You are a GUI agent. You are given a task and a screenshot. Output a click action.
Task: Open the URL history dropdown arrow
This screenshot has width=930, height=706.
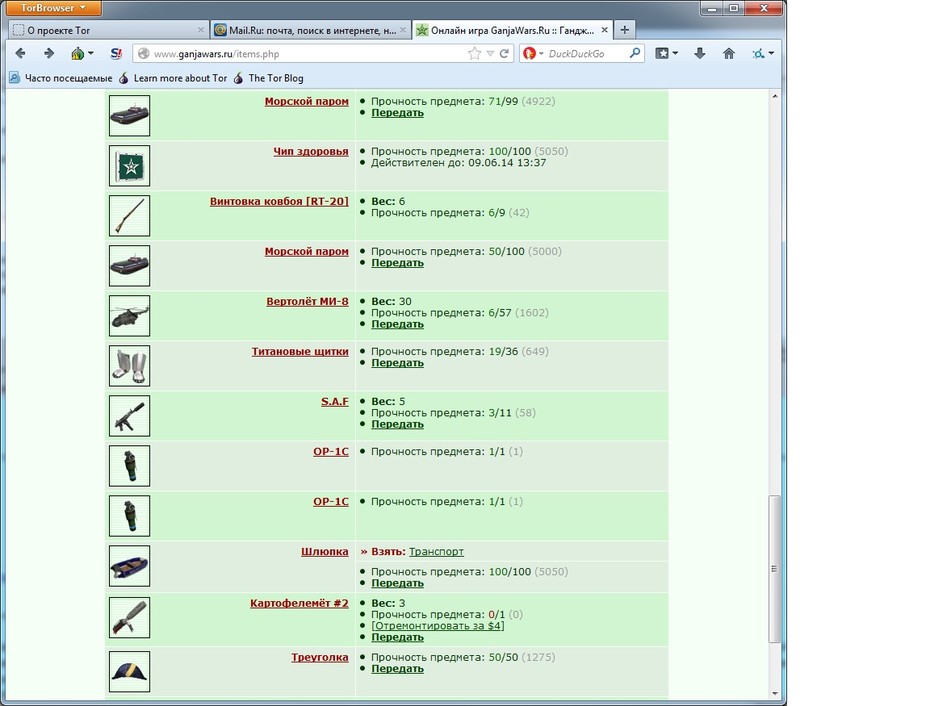tap(490, 53)
